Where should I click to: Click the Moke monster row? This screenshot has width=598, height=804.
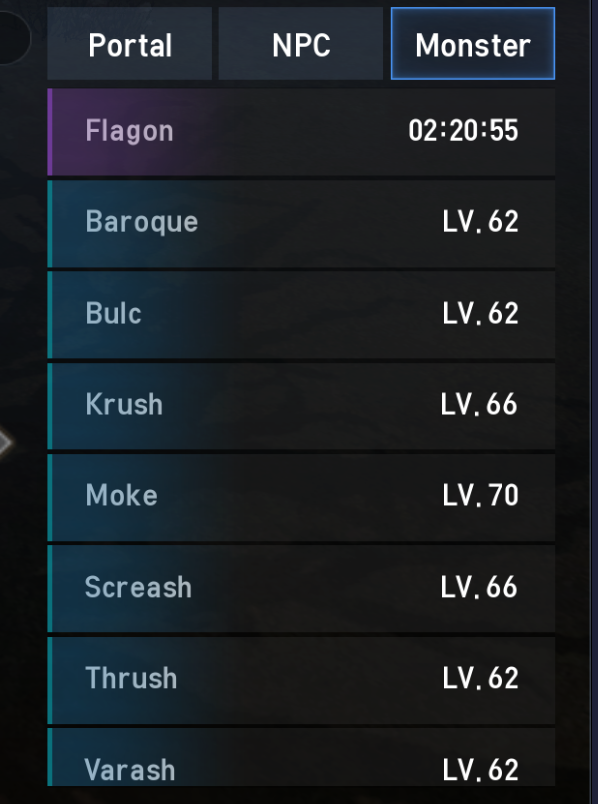(301, 497)
